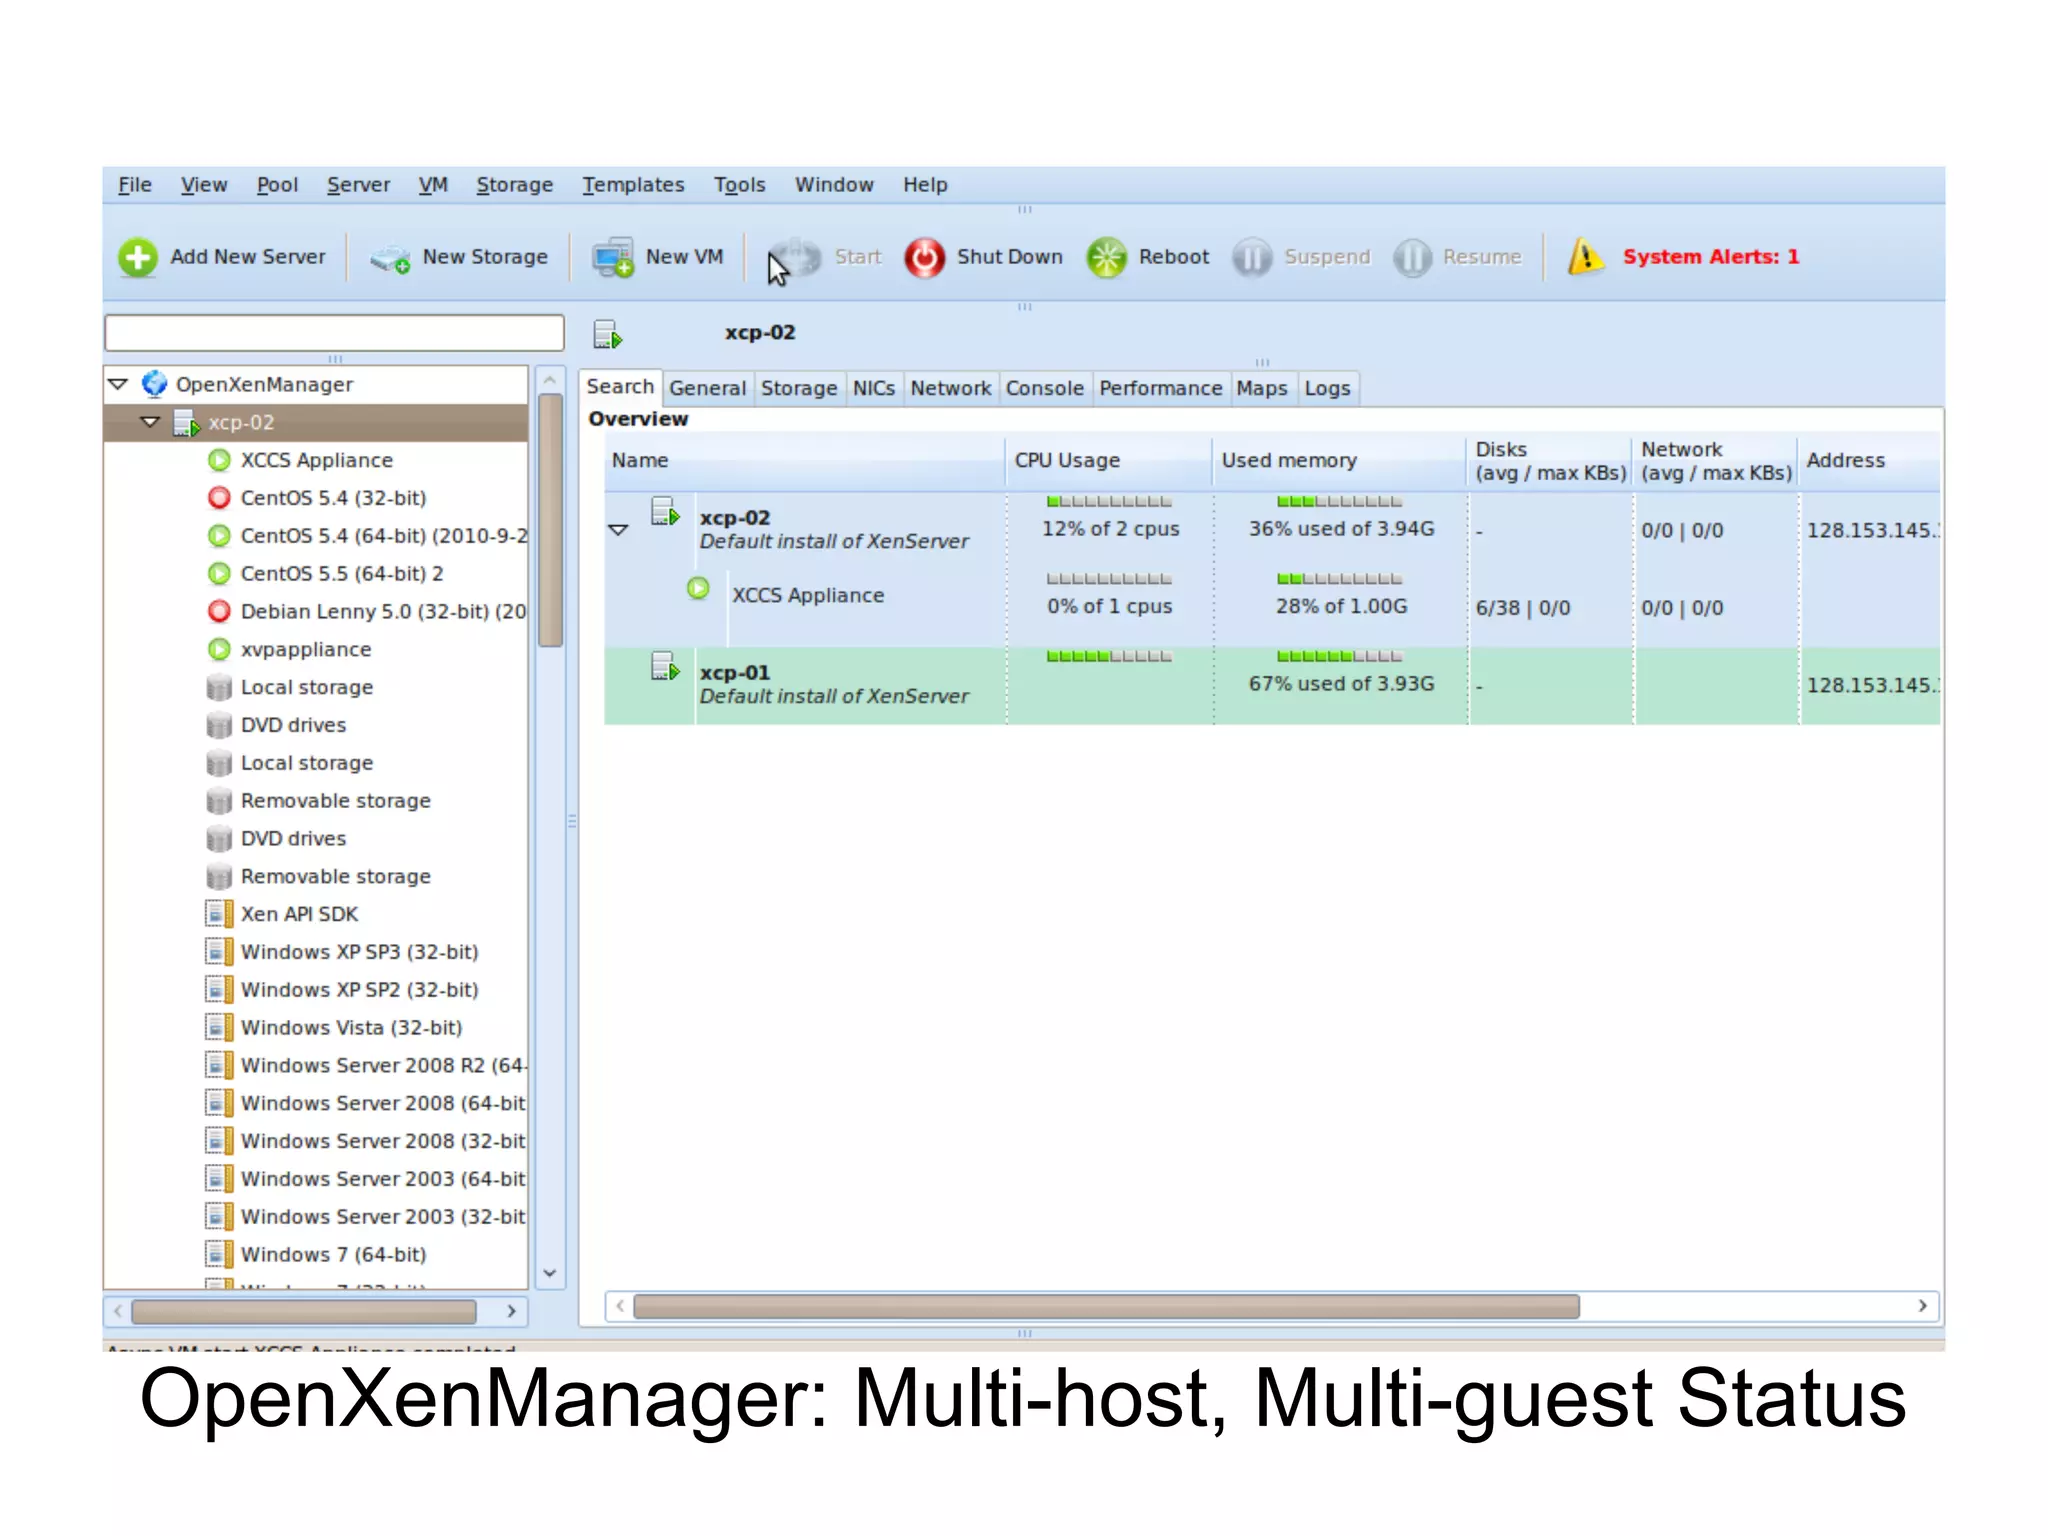Switch to the Performance tab

(1160, 388)
